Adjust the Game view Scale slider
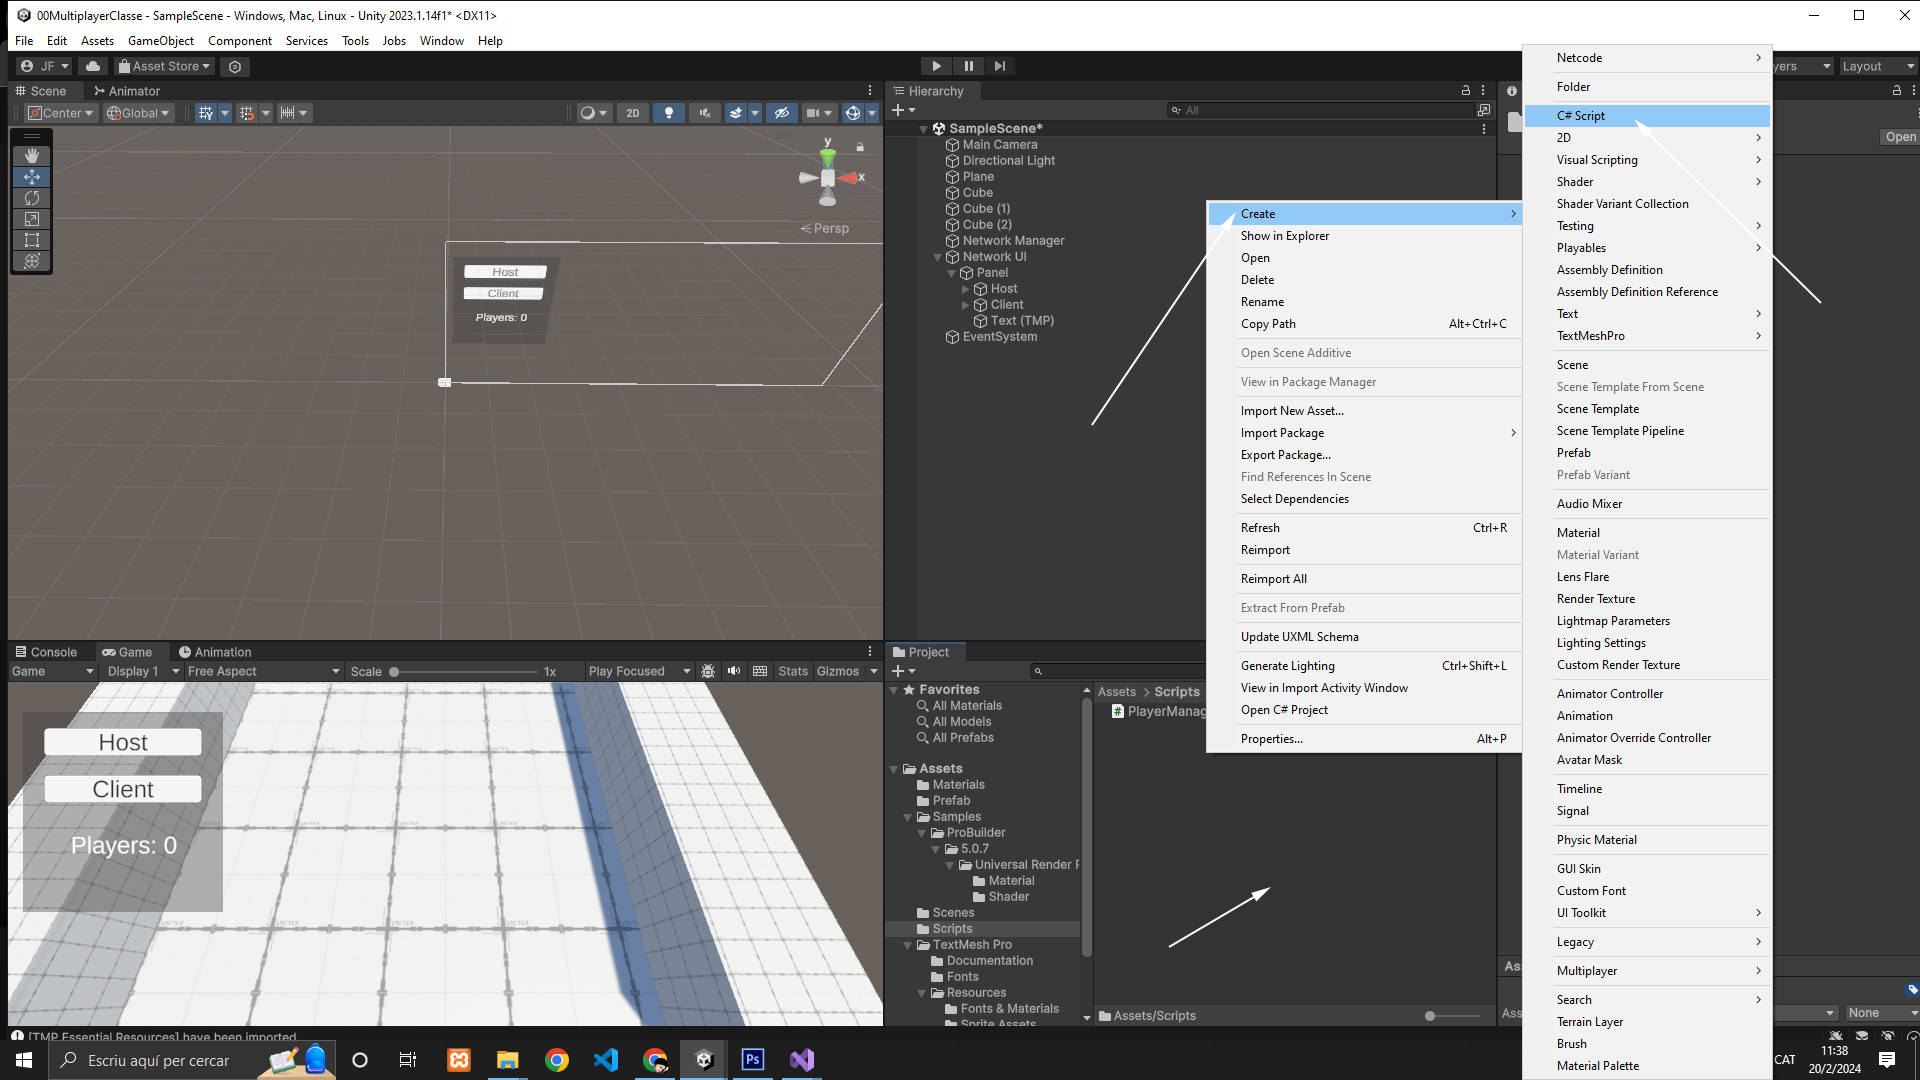 click(x=394, y=672)
